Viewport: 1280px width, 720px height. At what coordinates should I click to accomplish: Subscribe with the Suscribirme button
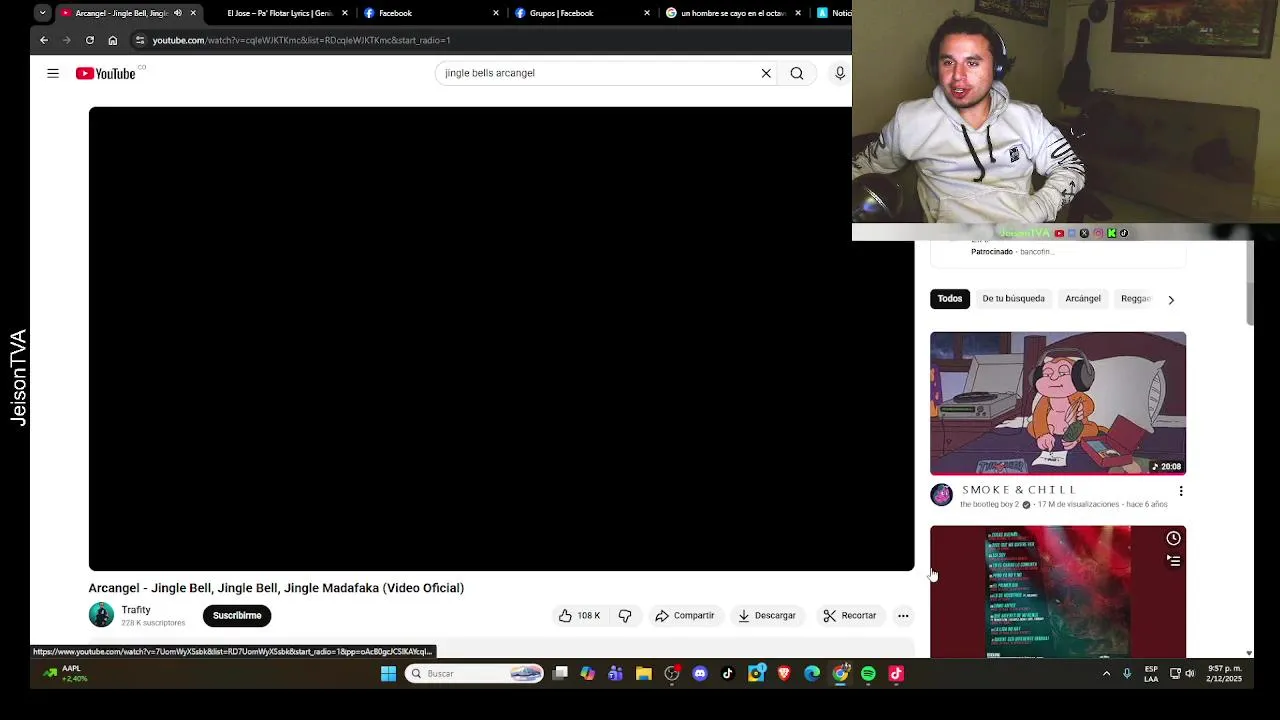(x=237, y=616)
